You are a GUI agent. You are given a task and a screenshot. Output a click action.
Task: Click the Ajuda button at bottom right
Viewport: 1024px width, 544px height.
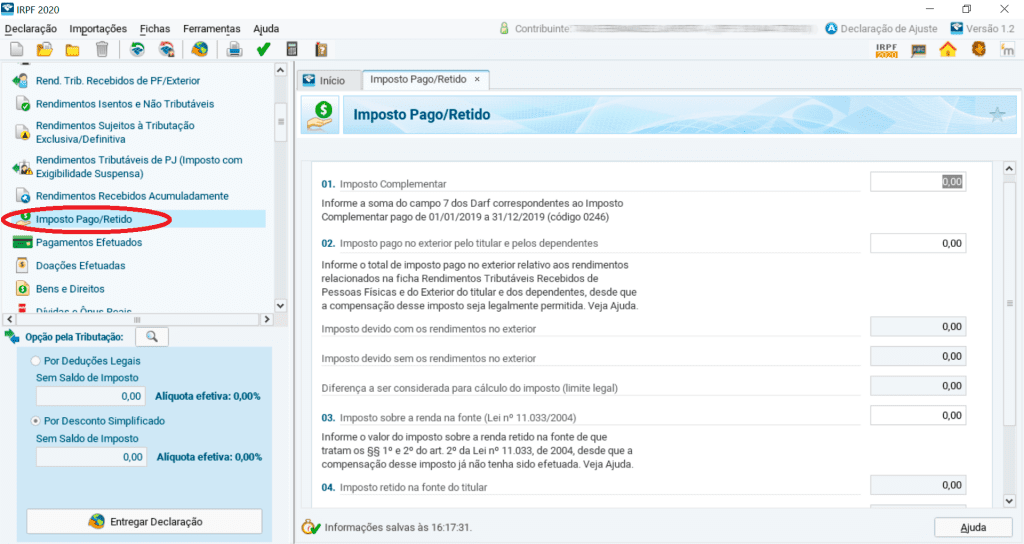[x=973, y=528]
